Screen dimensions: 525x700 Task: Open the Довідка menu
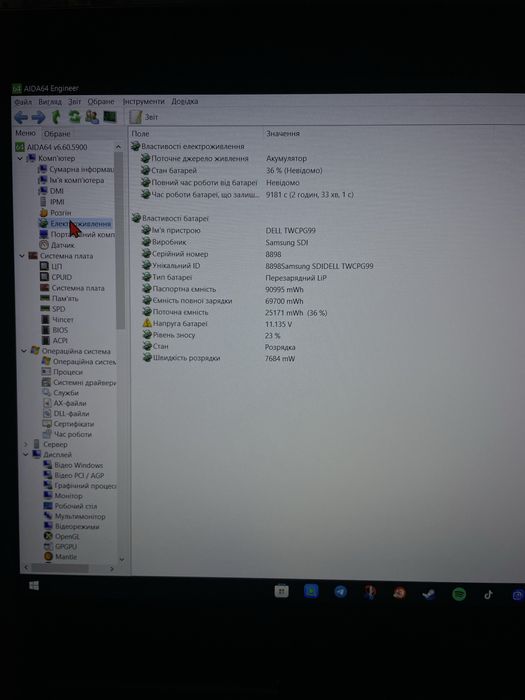(x=184, y=102)
